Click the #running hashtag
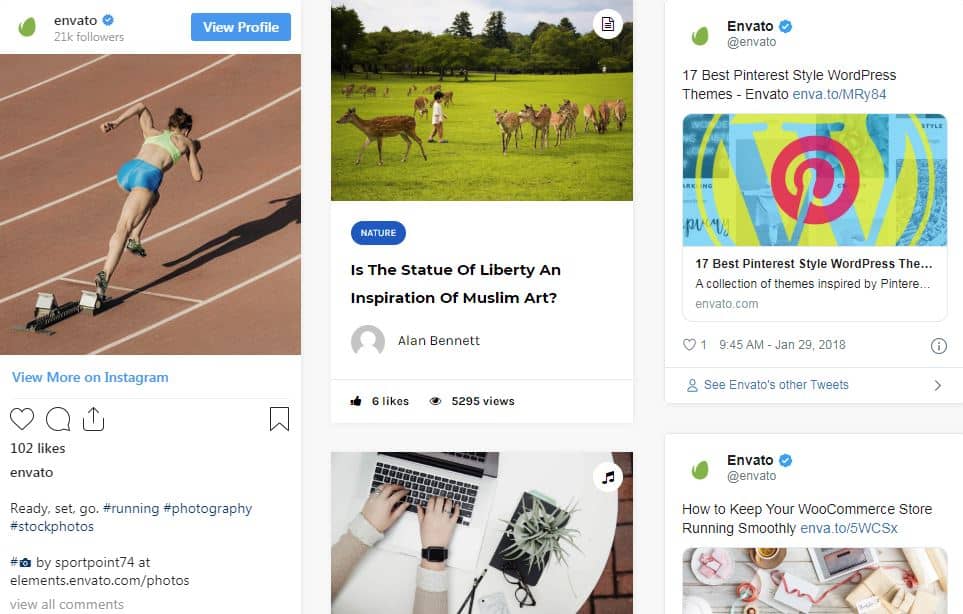 (131, 508)
